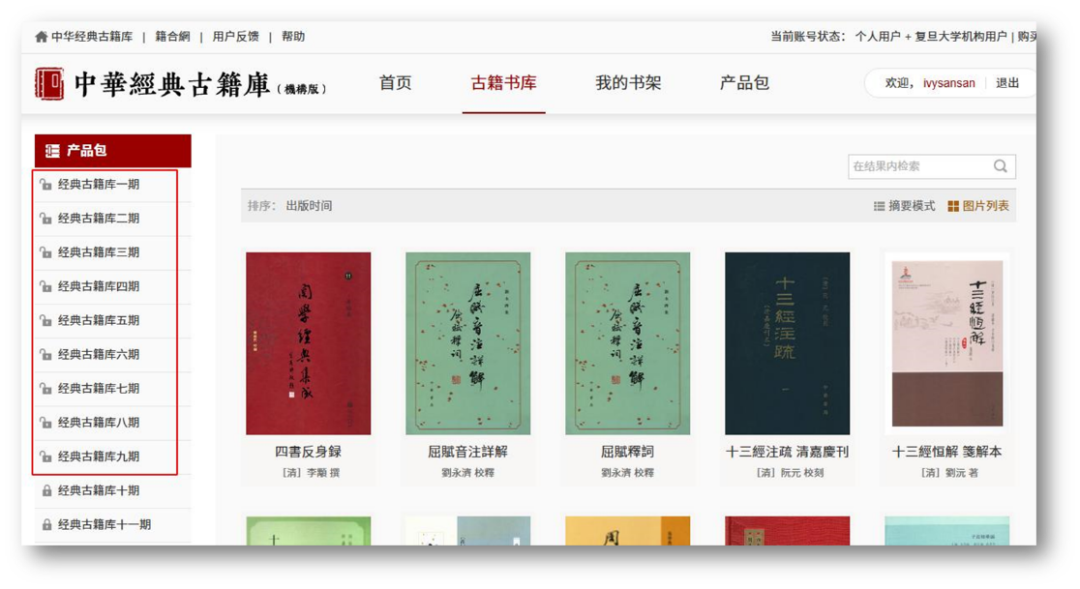Click the 摘要模式 list icon
The image size is (1080, 589).
tap(879, 206)
